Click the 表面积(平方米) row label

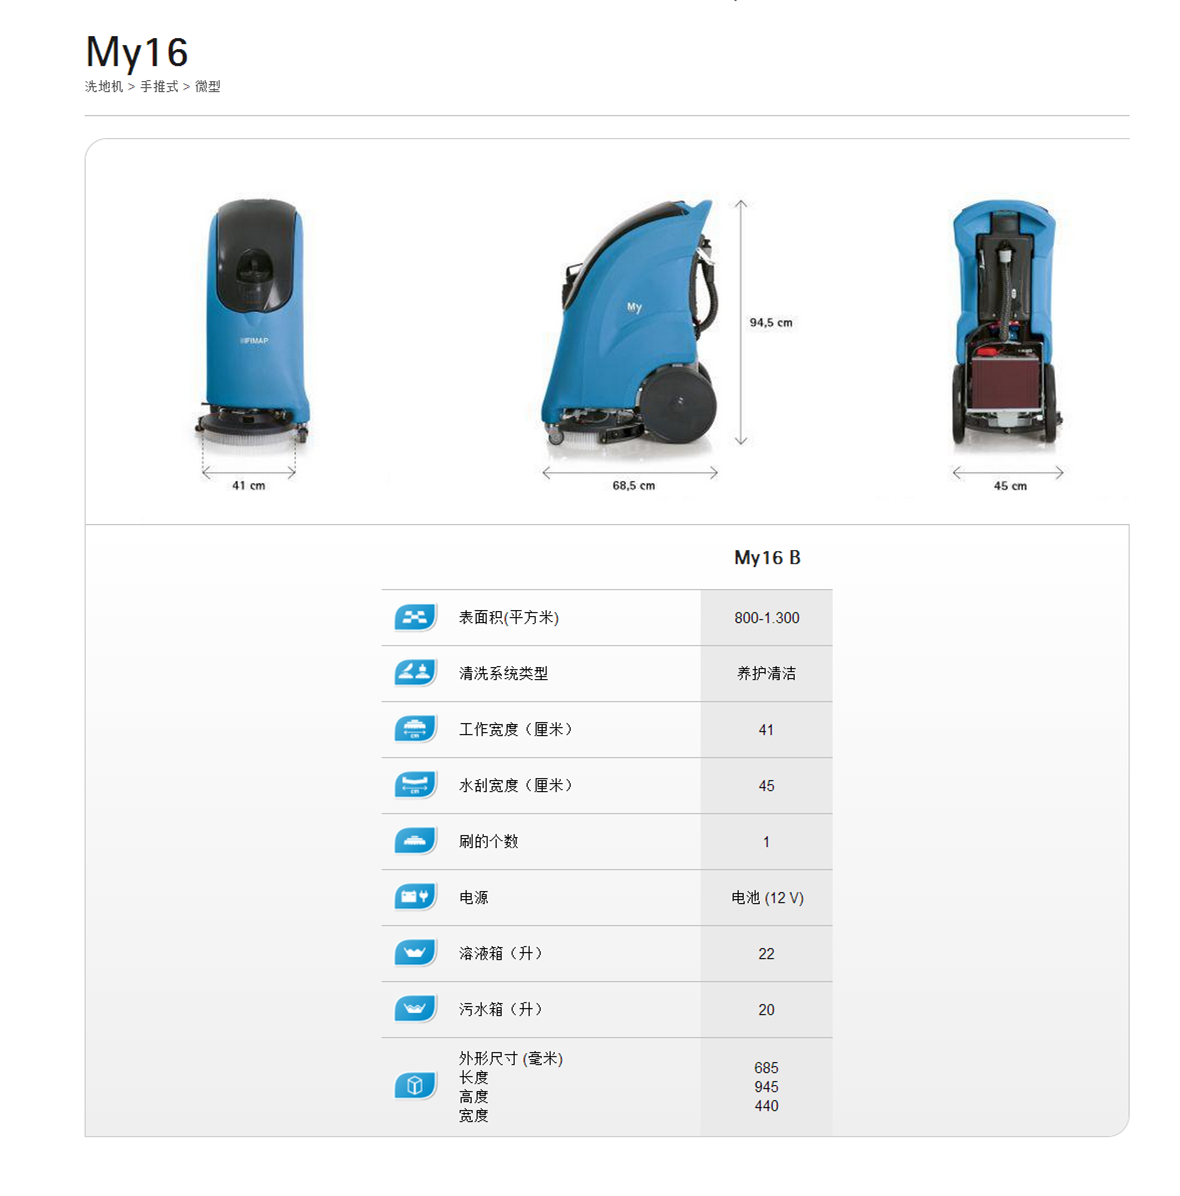pos(509,618)
